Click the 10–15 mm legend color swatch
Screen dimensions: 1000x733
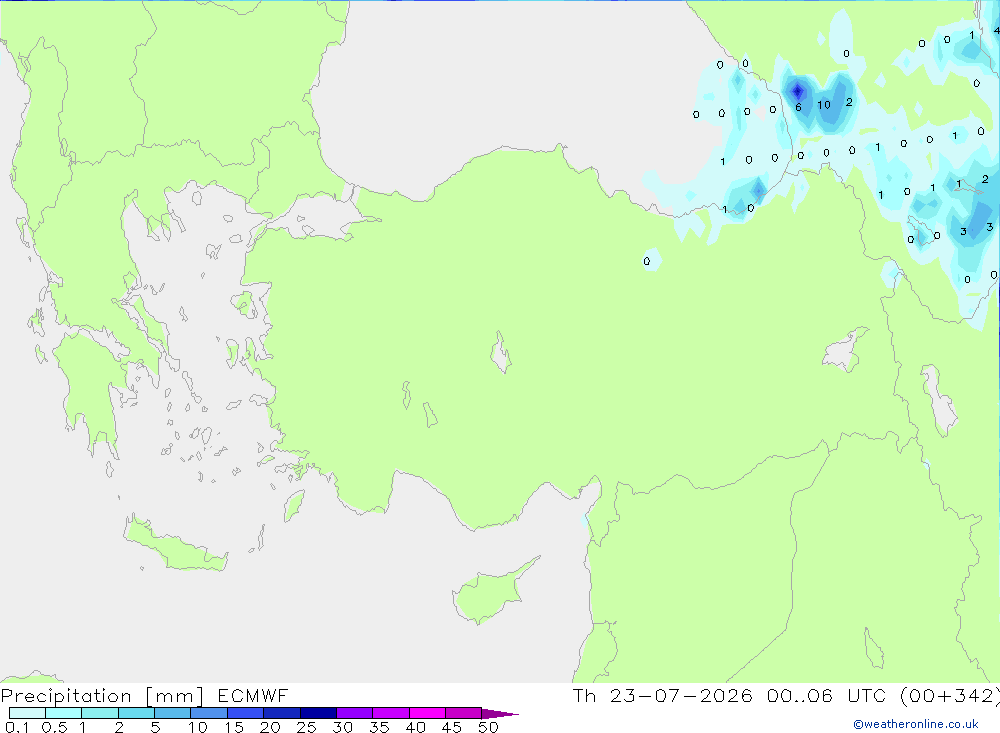pos(209,713)
